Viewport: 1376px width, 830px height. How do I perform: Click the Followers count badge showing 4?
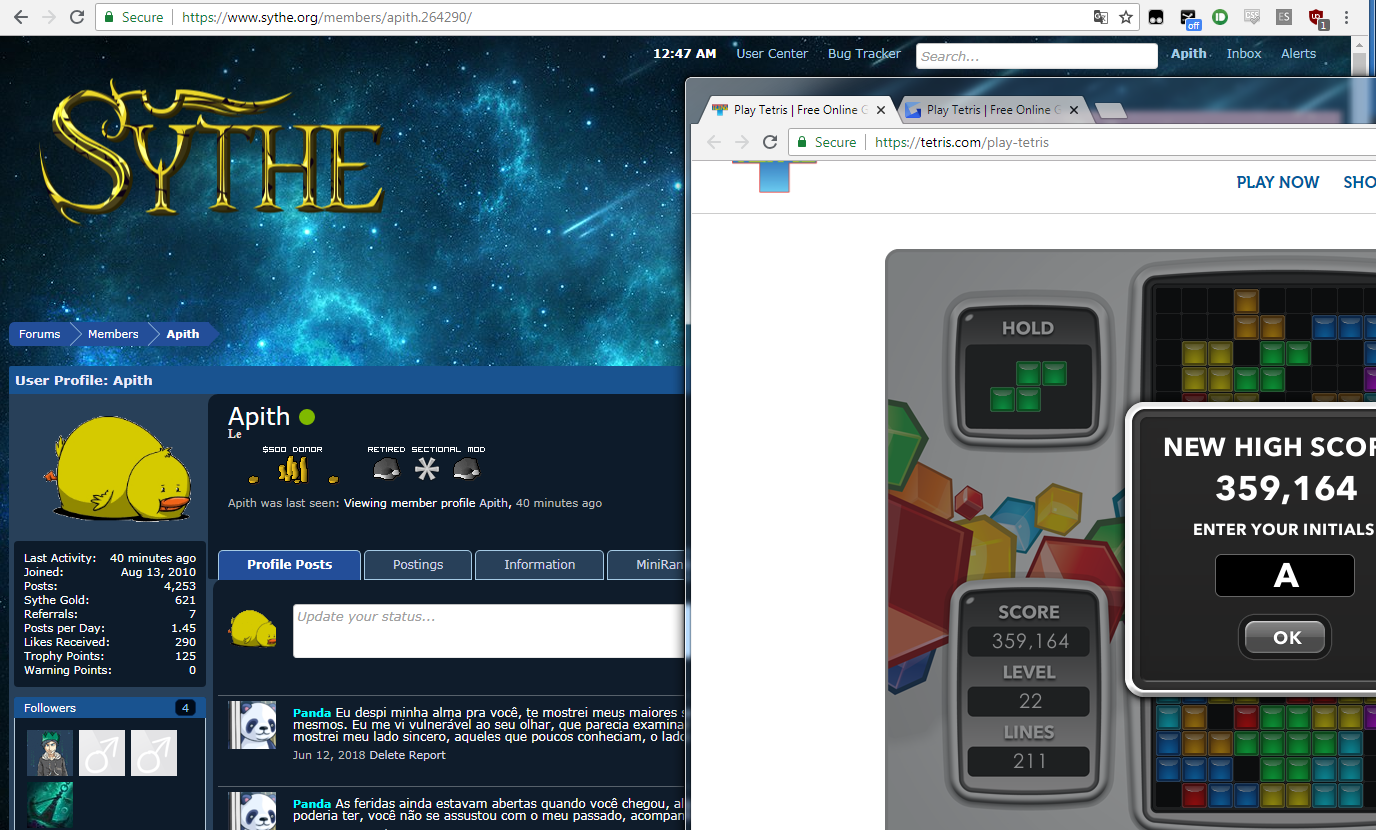tap(185, 708)
